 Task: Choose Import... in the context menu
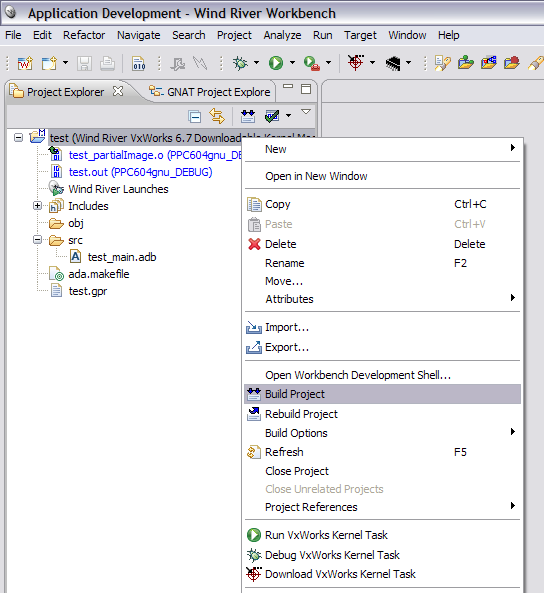(382, 327)
